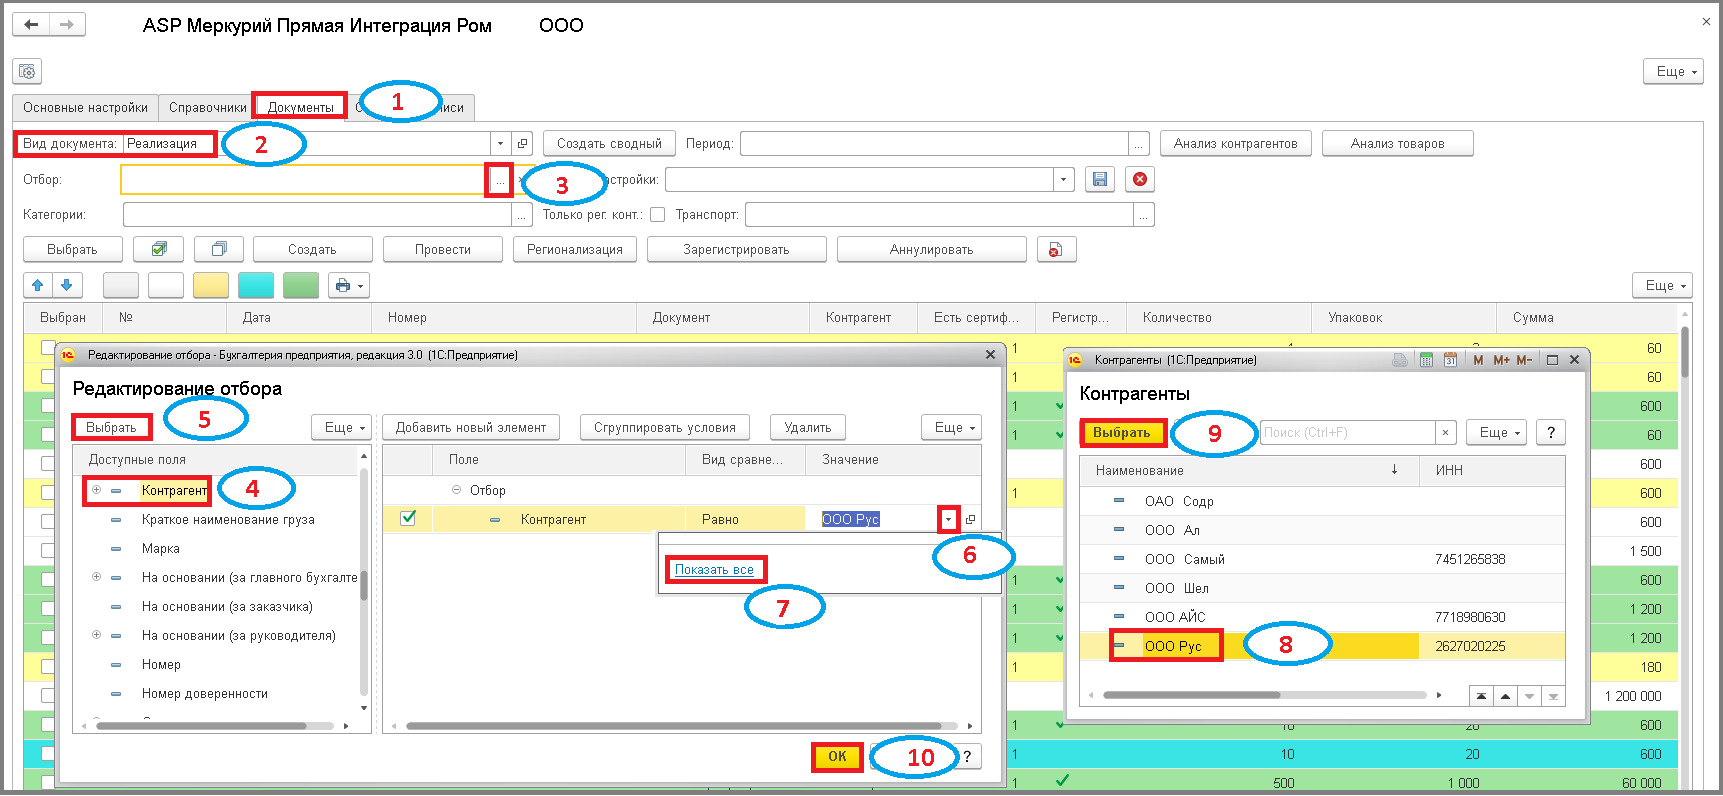Screen dimensions: 1723x796
Task: Toggle the Контрагент filter row checkbox
Action: (x=408, y=518)
